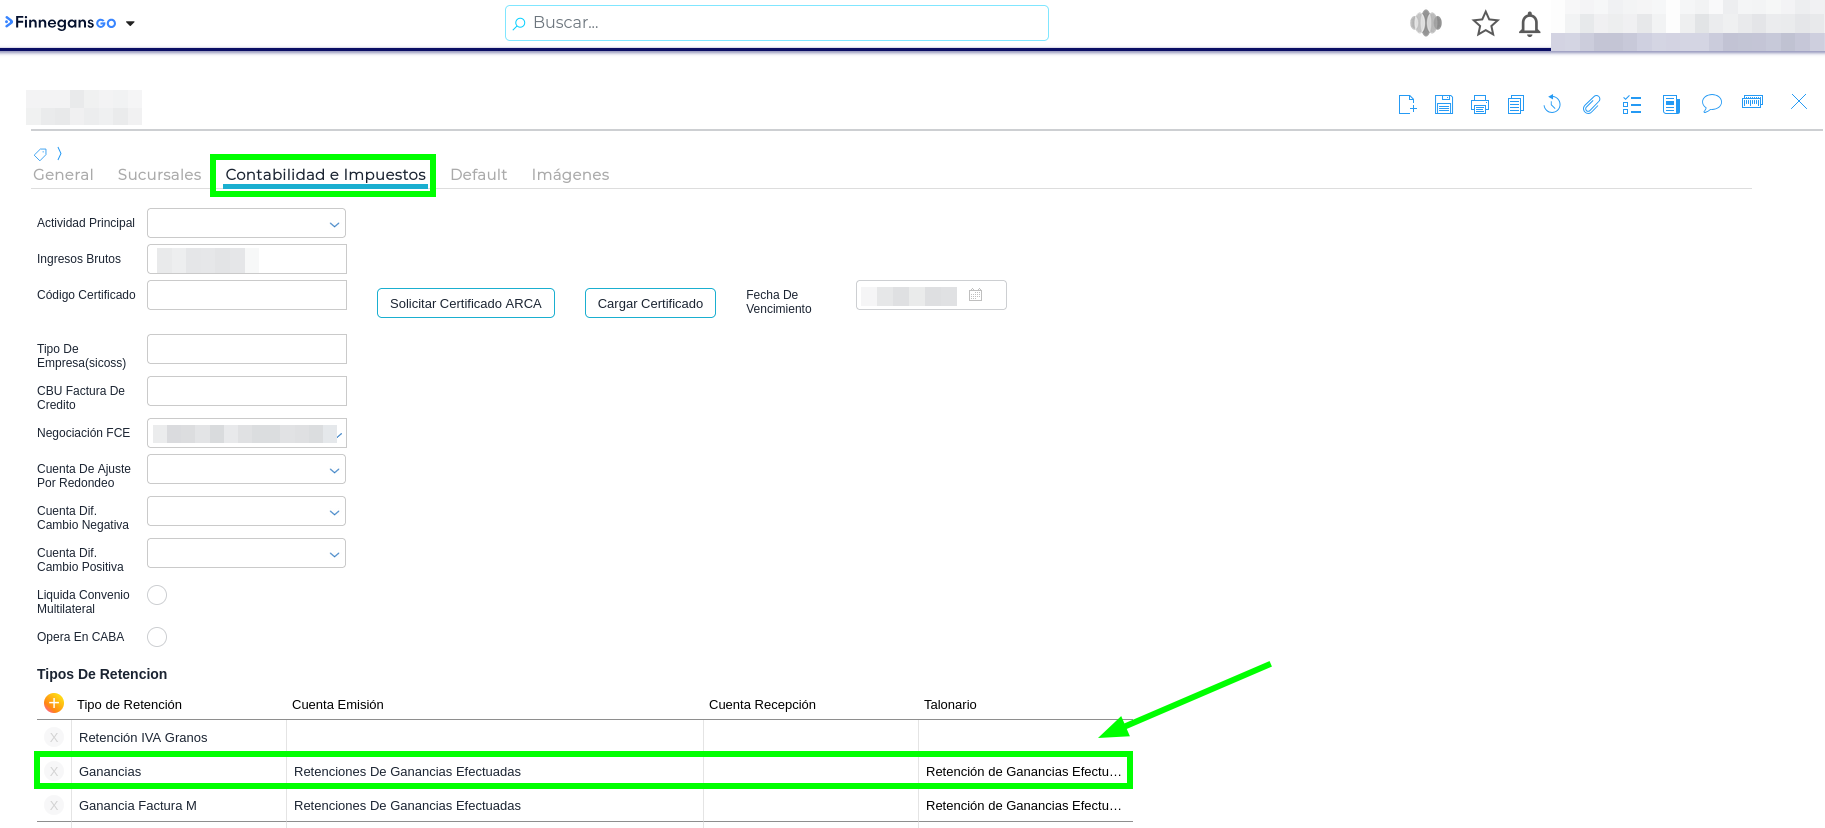
Task: Open Cuenta De Ajuste Por Redondeo dropdown
Action: [x=246, y=469]
